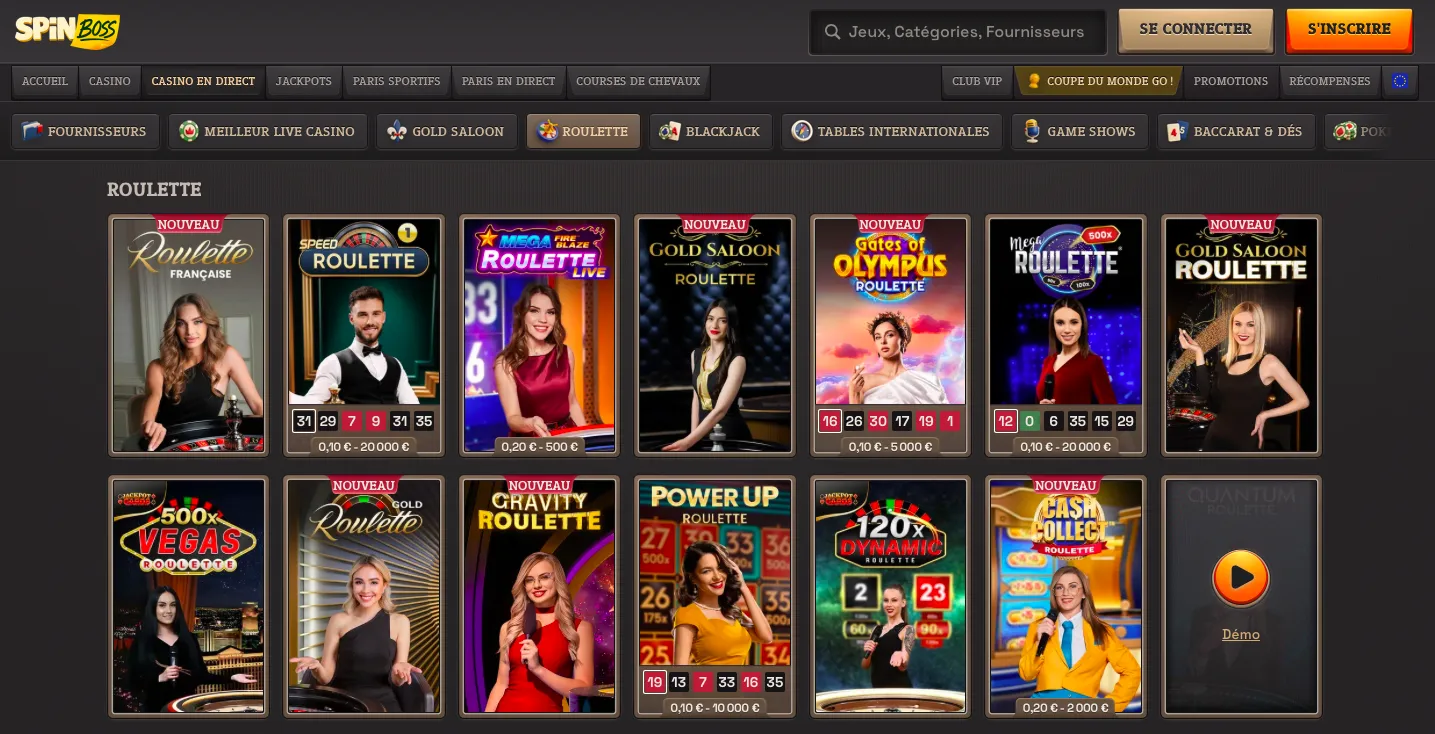Open Roulette Française game
The image size is (1435, 734).
(188, 335)
